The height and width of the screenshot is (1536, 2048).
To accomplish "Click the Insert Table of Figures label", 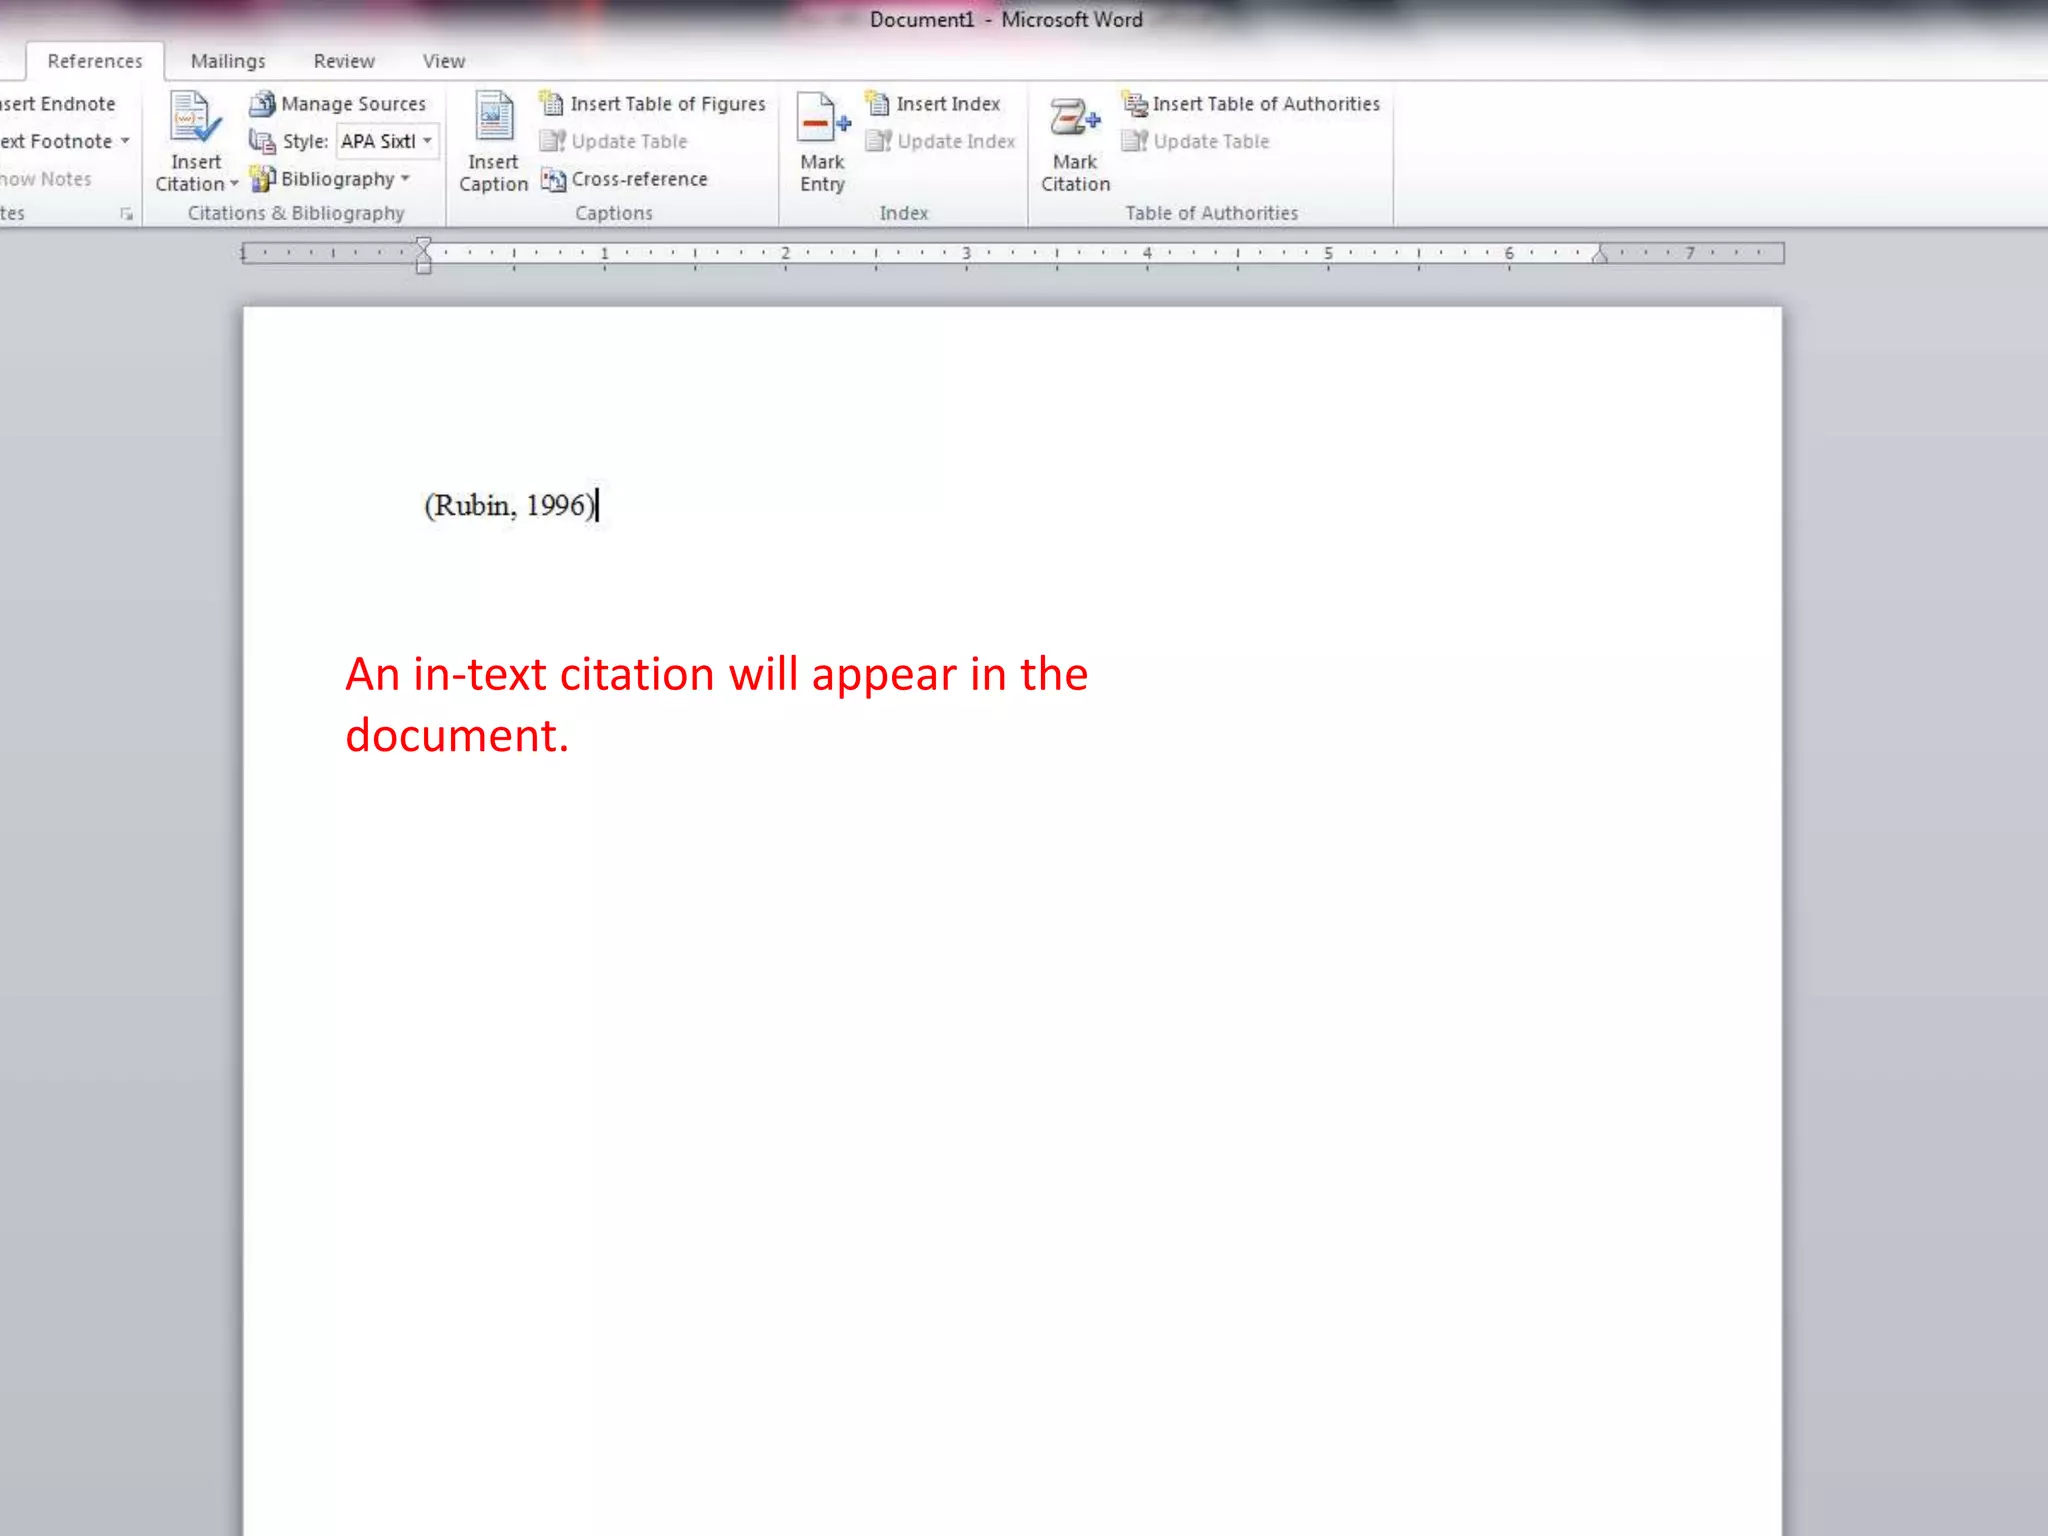I will click(668, 104).
